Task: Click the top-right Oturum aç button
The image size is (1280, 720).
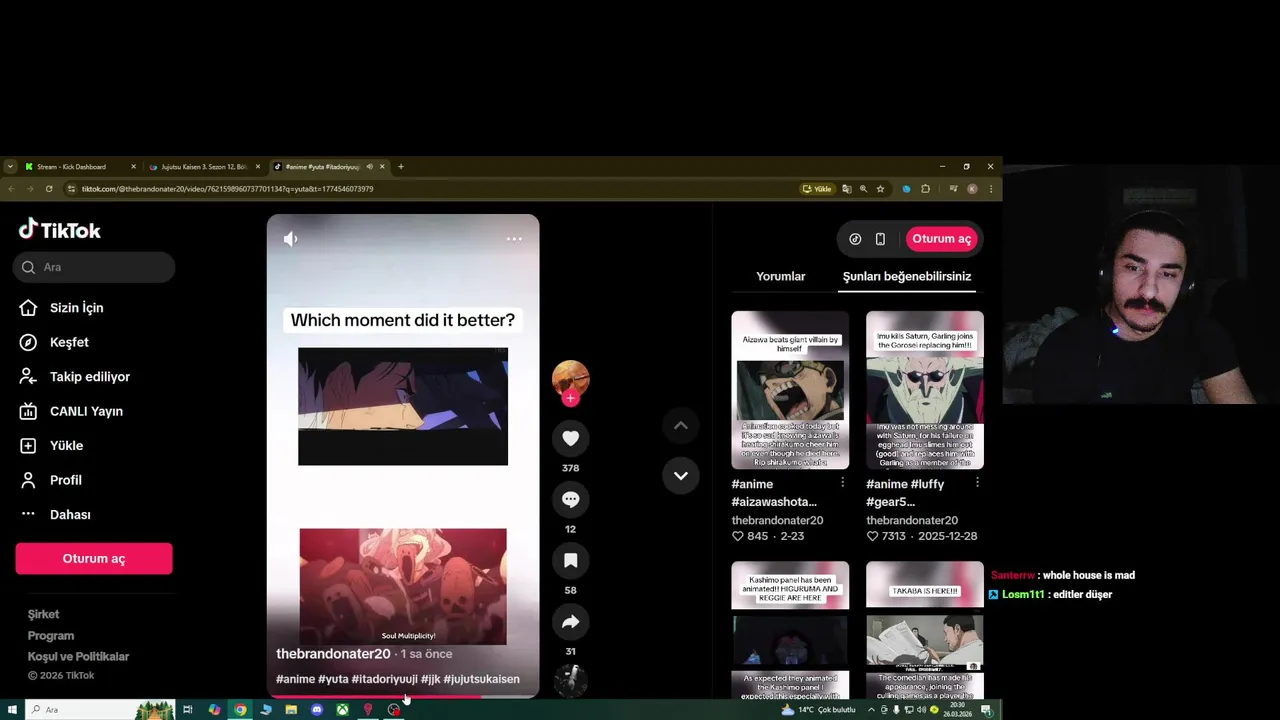Action: pos(941,239)
